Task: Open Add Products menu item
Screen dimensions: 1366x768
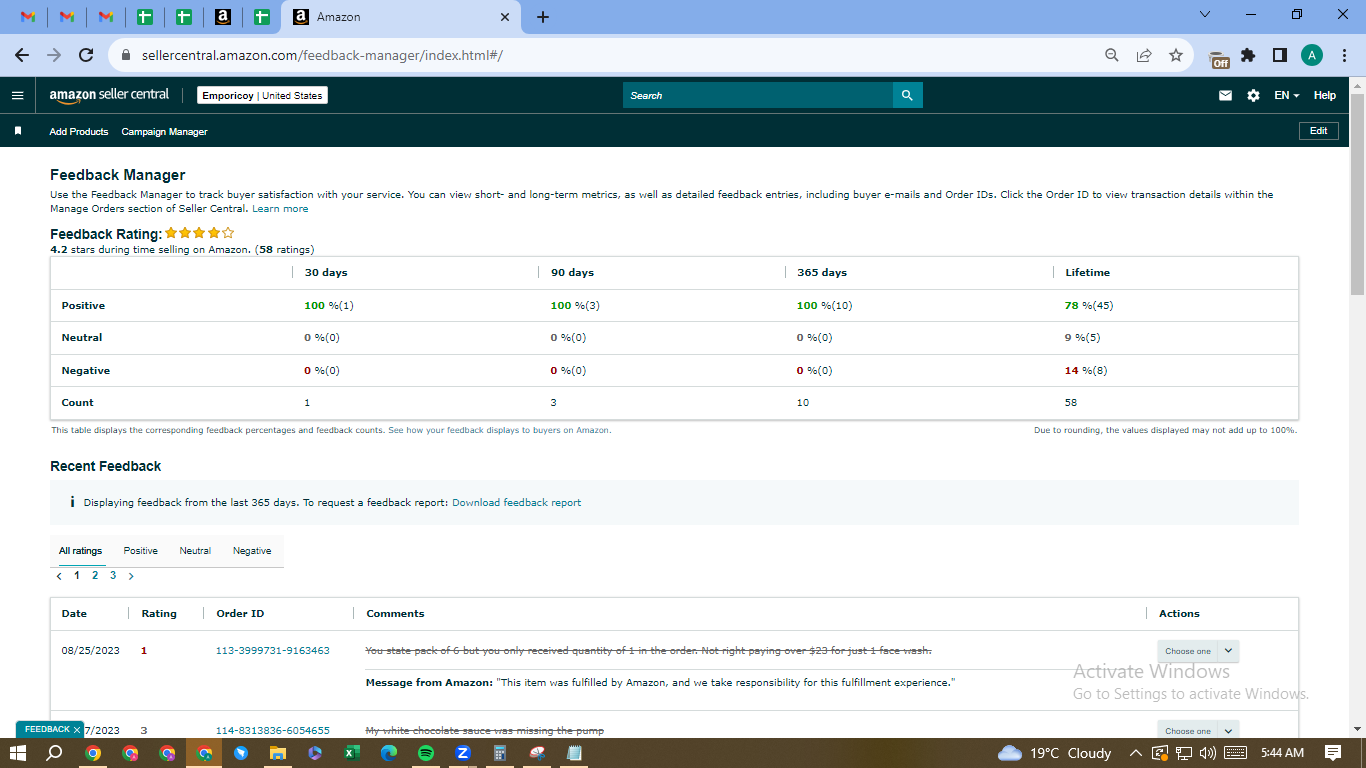Action: (x=79, y=131)
